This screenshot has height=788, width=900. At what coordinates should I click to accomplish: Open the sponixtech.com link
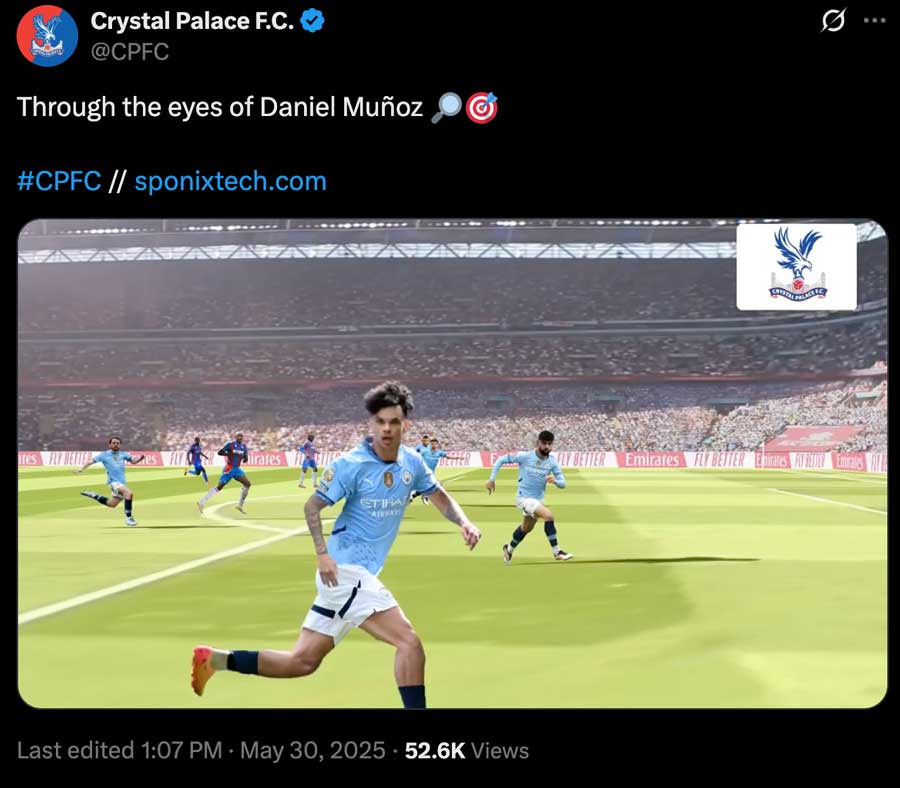pyautogui.click(x=230, y=181)
